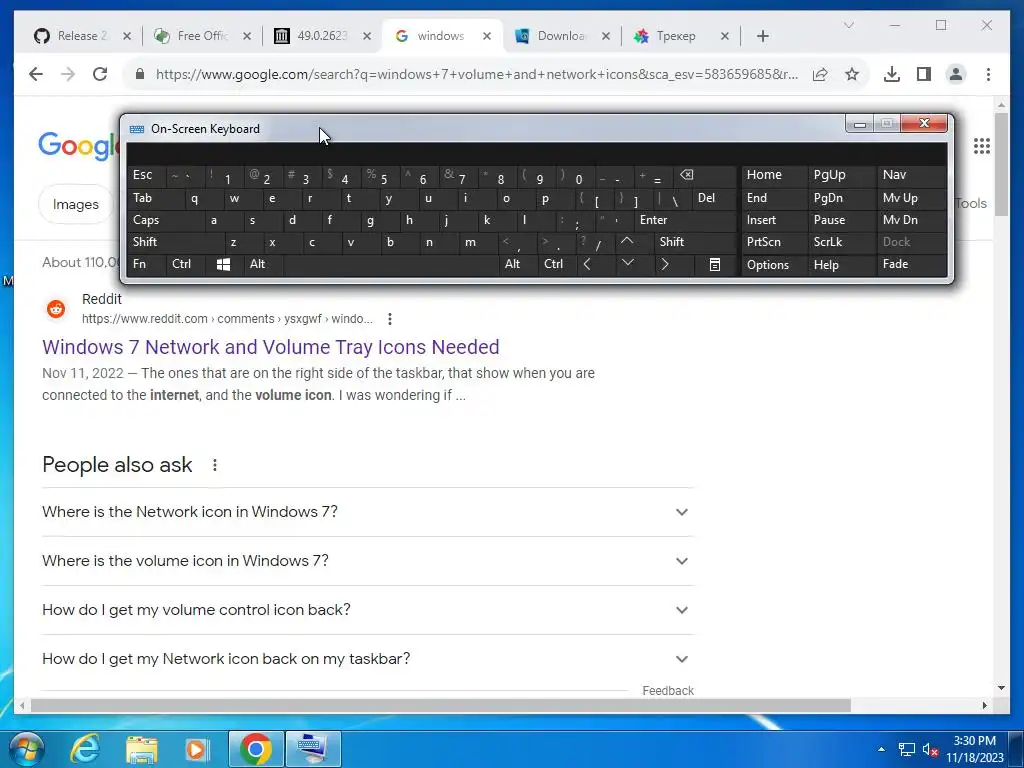The image size is (1024, 768).
Task: Show hidden tray icons arrow
Action: pos(882,749)
